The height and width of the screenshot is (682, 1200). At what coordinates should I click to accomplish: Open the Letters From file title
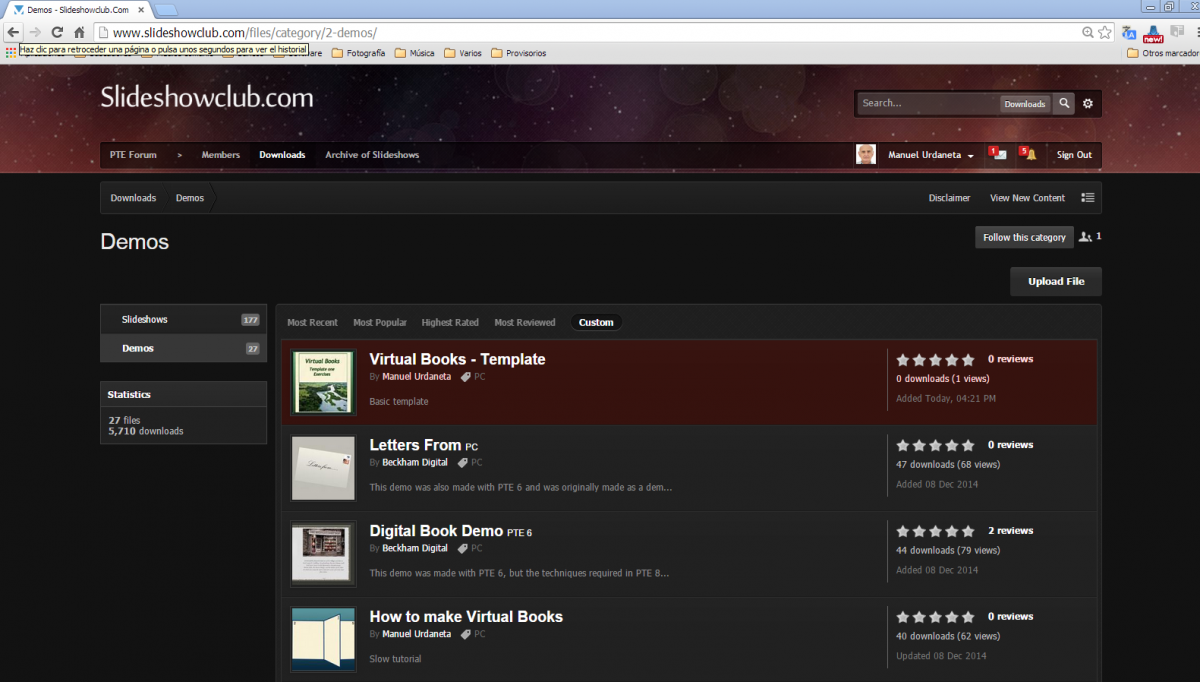point(415,445)
